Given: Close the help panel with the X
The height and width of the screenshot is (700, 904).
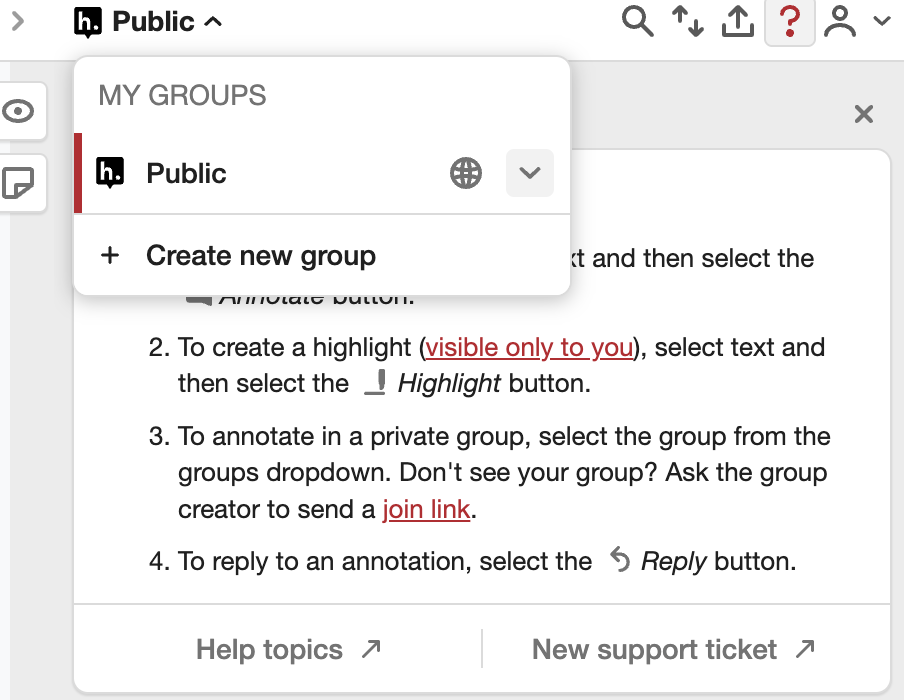Looking at the screenshot, I should 863,114.
